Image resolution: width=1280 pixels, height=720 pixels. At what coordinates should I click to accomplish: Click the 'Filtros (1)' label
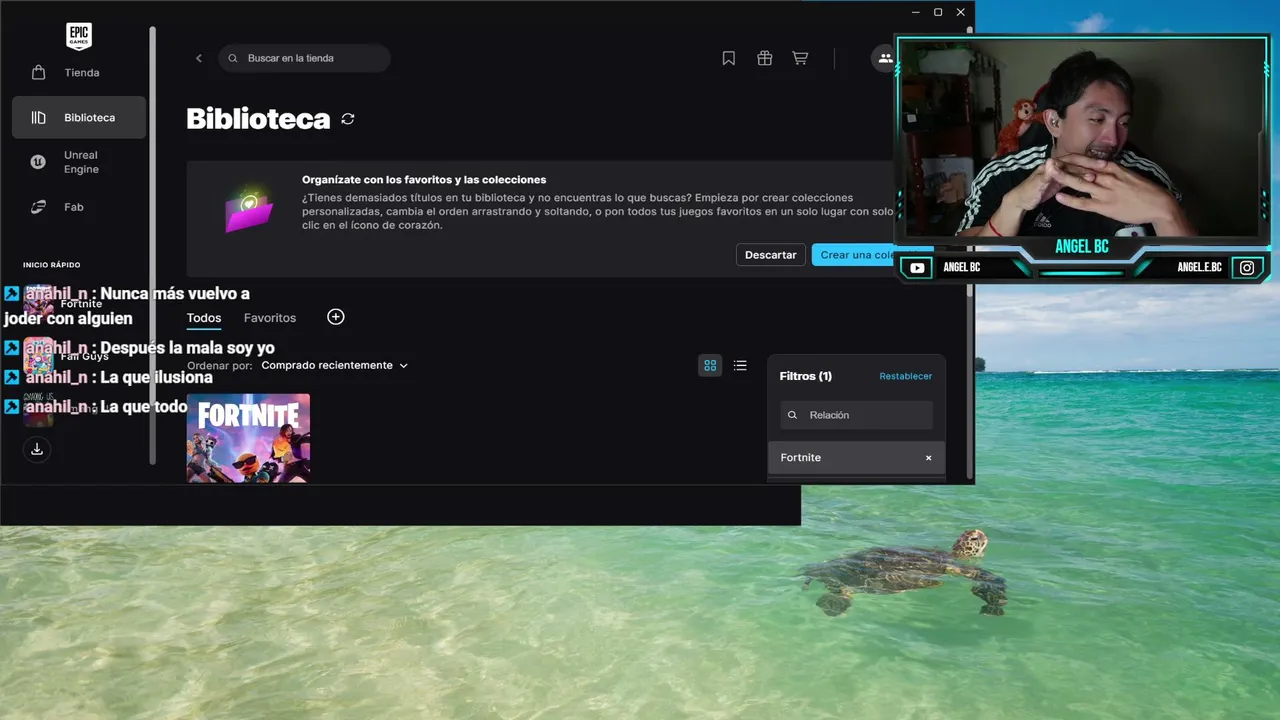tap(806, 376)
